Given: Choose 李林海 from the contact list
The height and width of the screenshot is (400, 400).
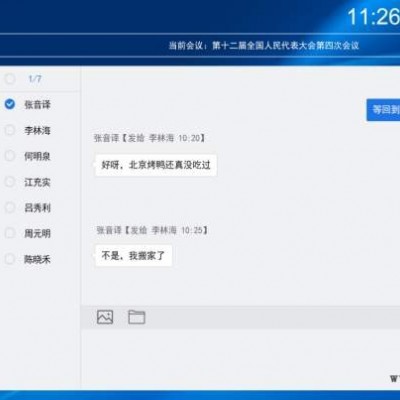Looking at the screenshot, I should pos(37,130).
